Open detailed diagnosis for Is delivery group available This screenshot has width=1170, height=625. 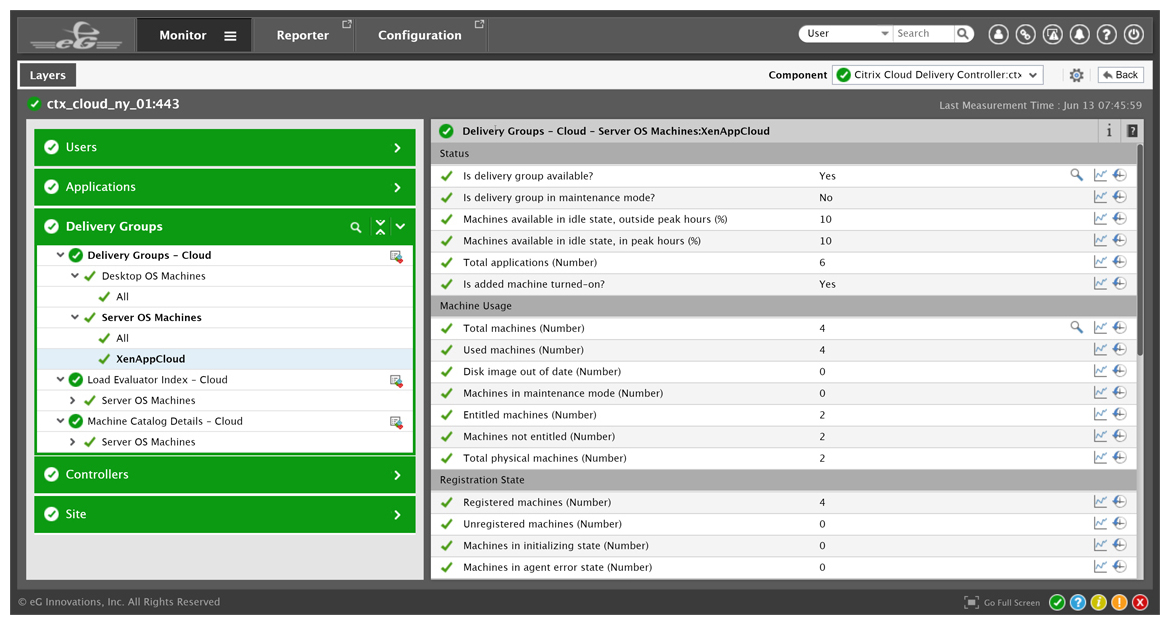click(x=1076, y=175)
